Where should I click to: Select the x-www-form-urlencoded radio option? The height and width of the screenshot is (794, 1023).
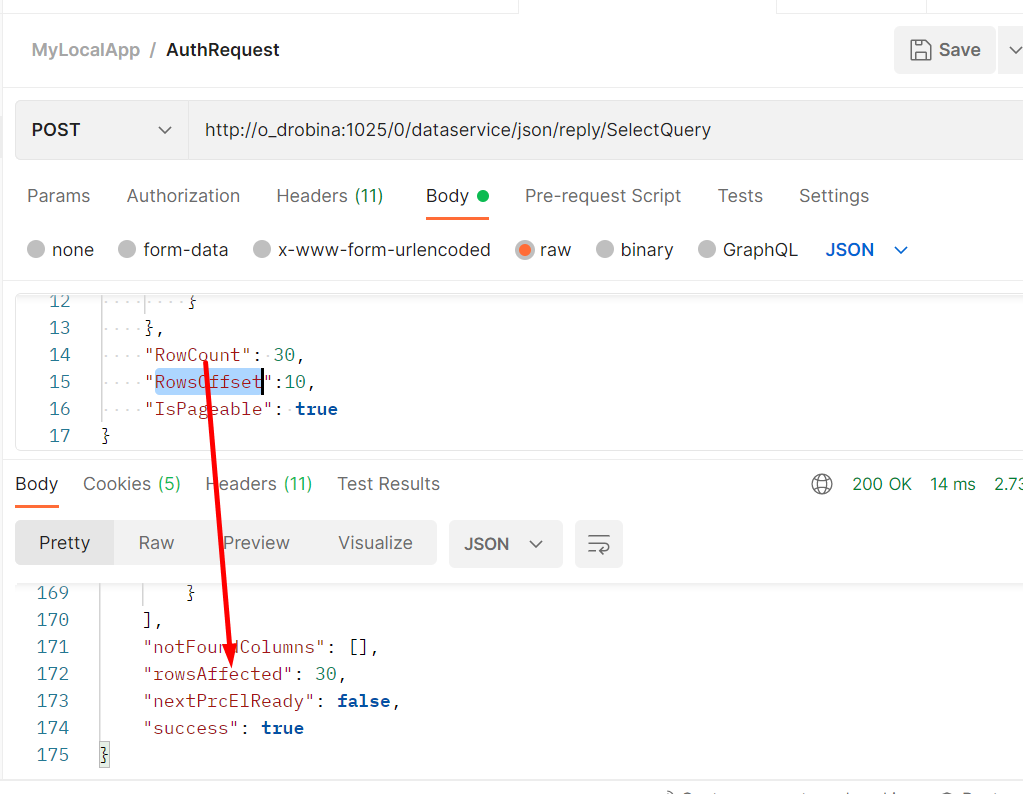(262, 249)
